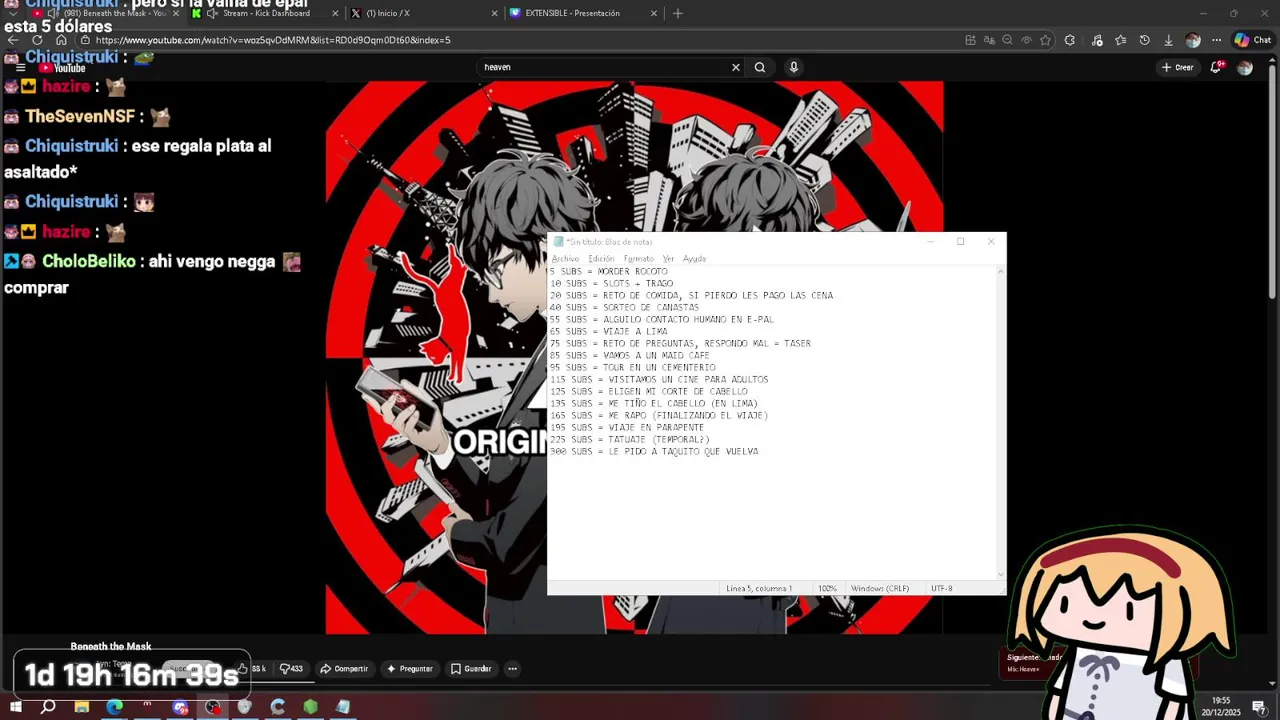The height and width of the screenshot is (720, 1280).
Task: Open a new browser tab
Action: 678,13
